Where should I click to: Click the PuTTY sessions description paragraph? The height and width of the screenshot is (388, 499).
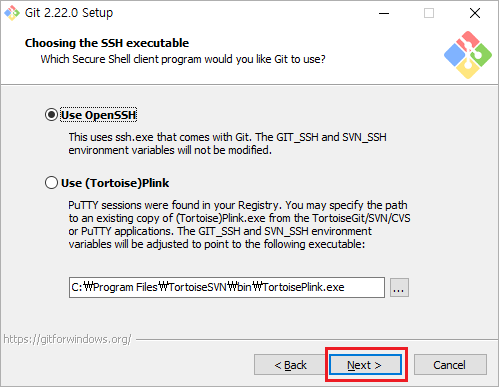[x=239, y=225]
